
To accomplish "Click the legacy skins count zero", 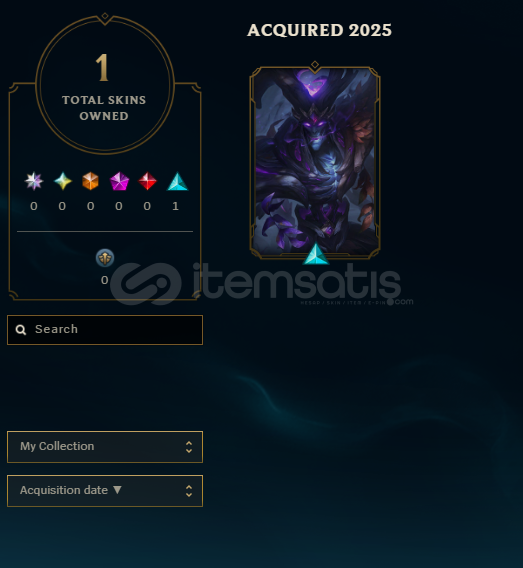I will [105, 280].
